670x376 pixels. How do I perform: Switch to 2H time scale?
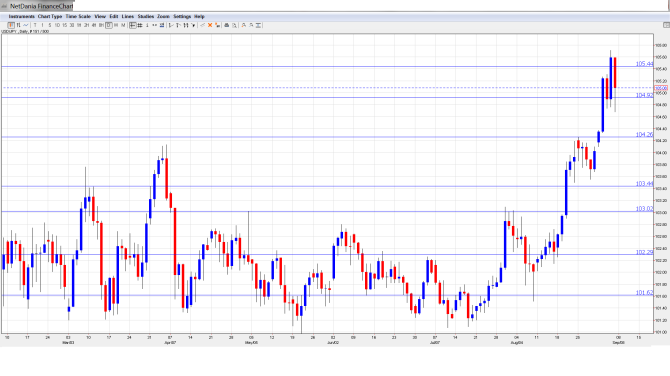(86, 25)
